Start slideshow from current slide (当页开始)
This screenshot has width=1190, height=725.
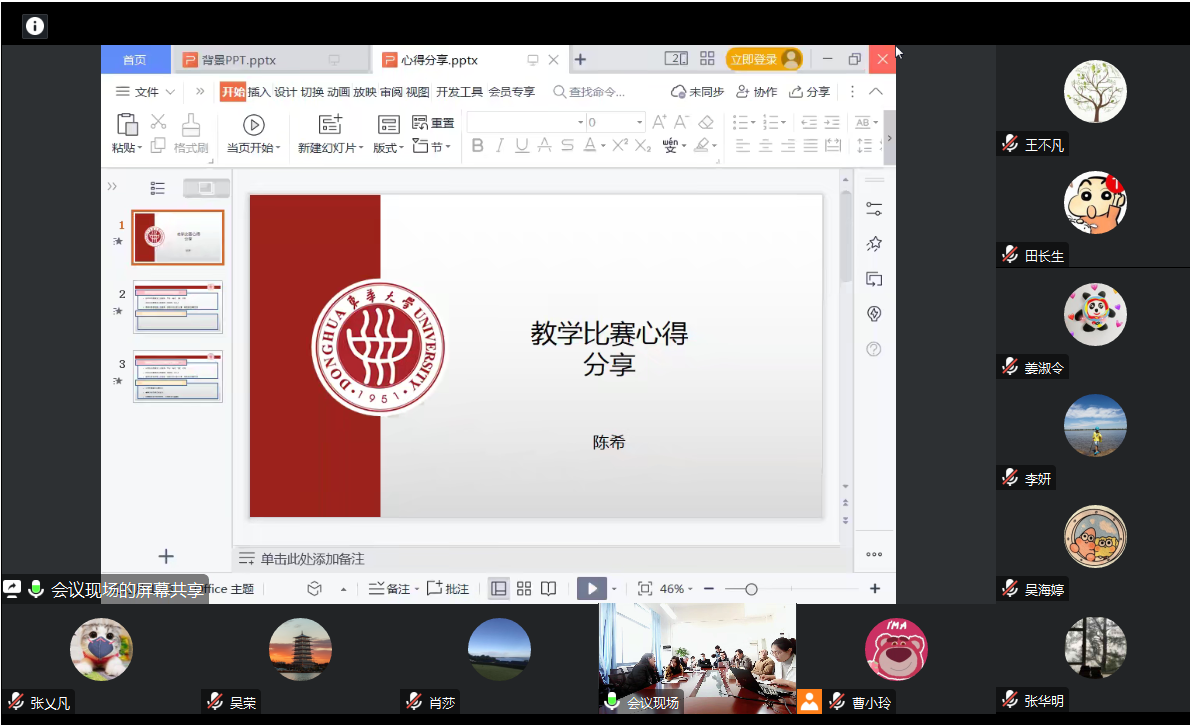(x=254, y=125)
